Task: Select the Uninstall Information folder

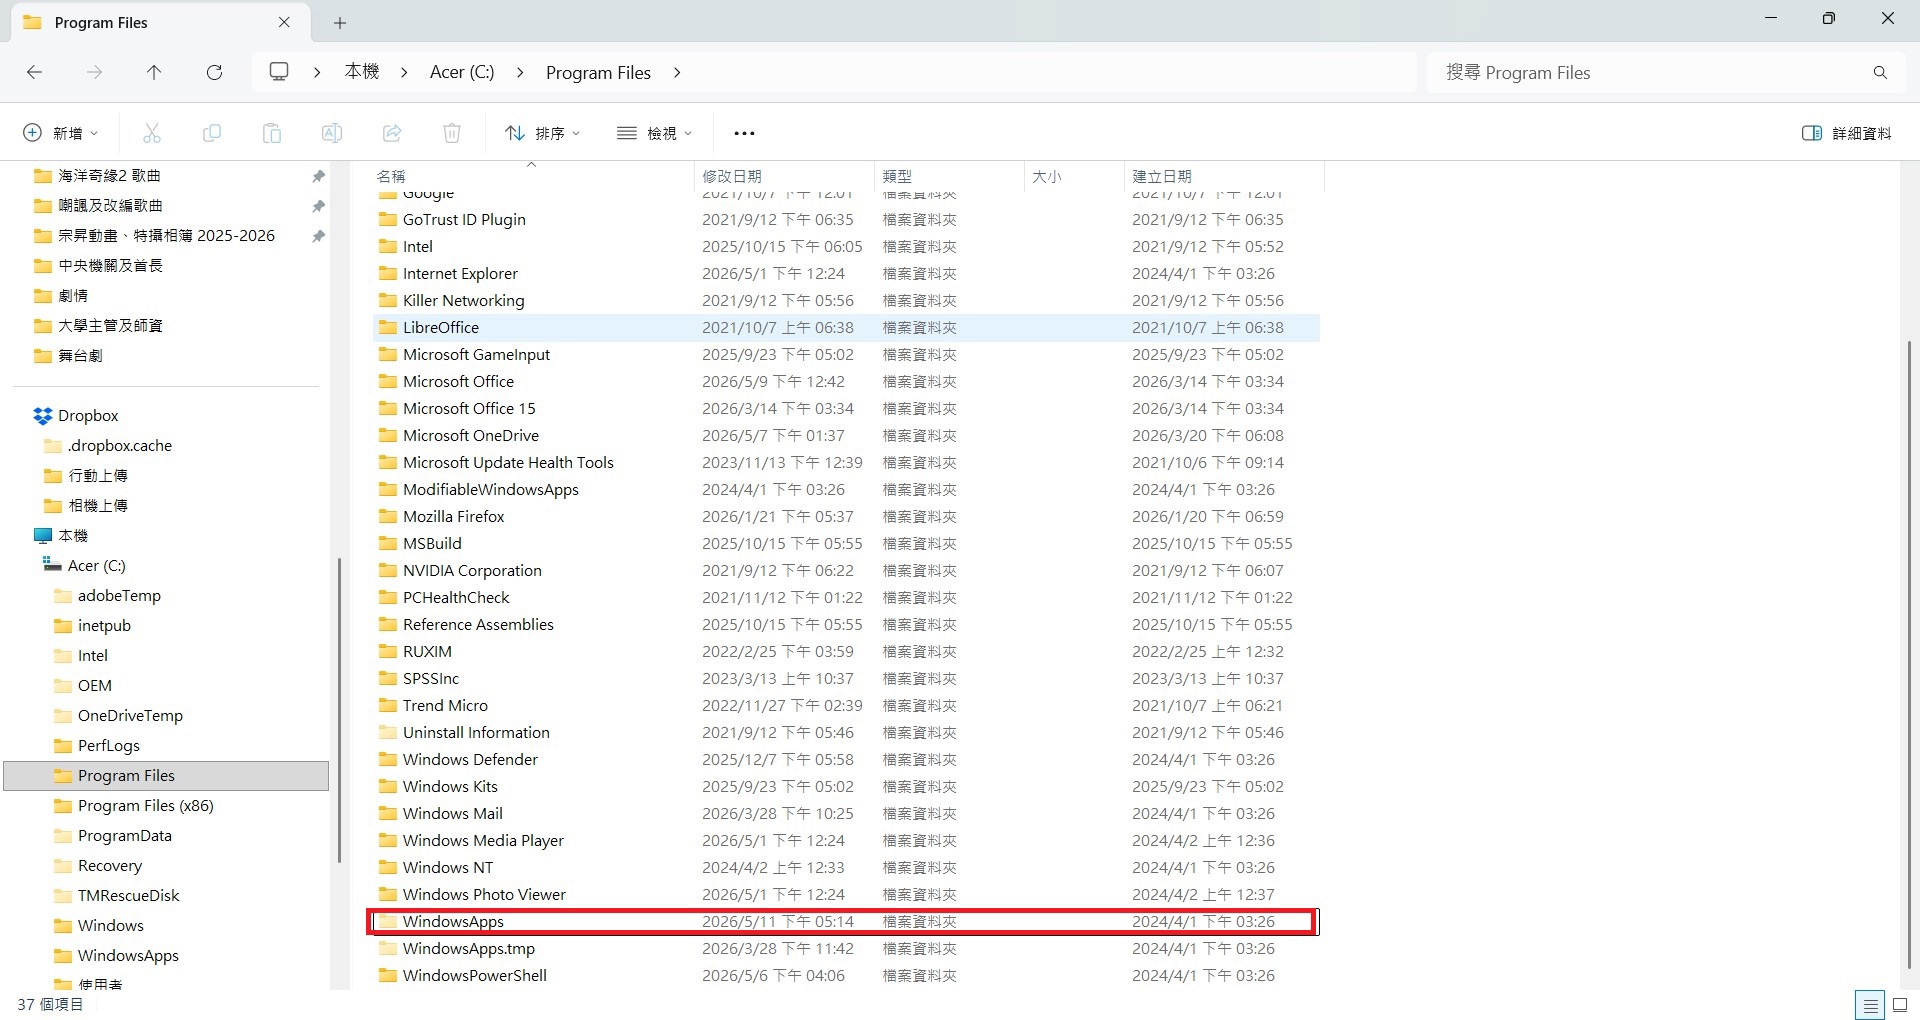Action: click(846, 733)
